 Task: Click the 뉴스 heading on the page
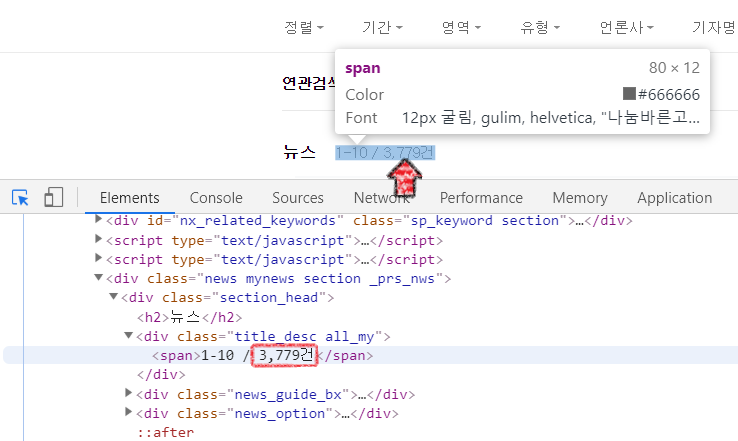coord(299,152)
